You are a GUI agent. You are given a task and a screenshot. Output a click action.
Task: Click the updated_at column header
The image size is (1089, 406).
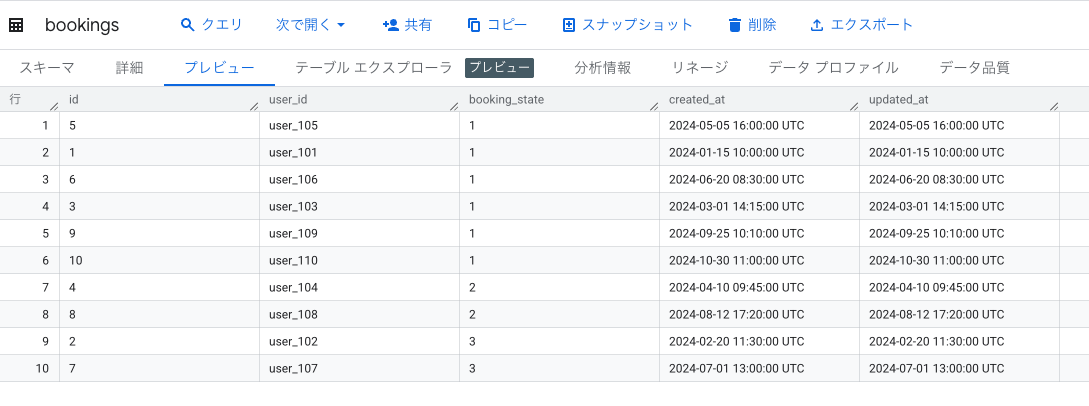pos(960,99)
